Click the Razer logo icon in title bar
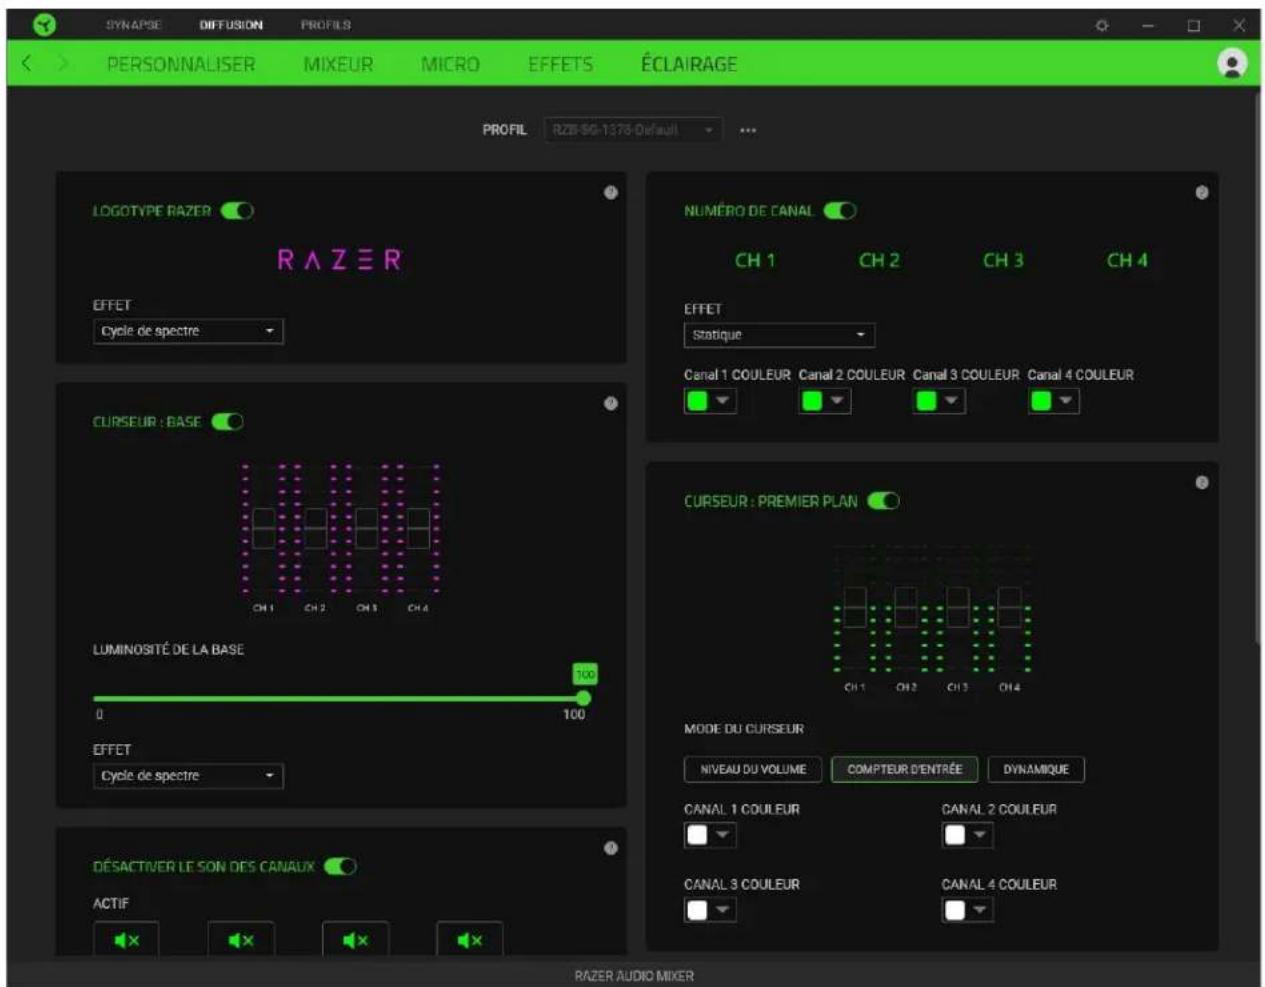This screenshot has height=987, width=1265. coord(44,25)
